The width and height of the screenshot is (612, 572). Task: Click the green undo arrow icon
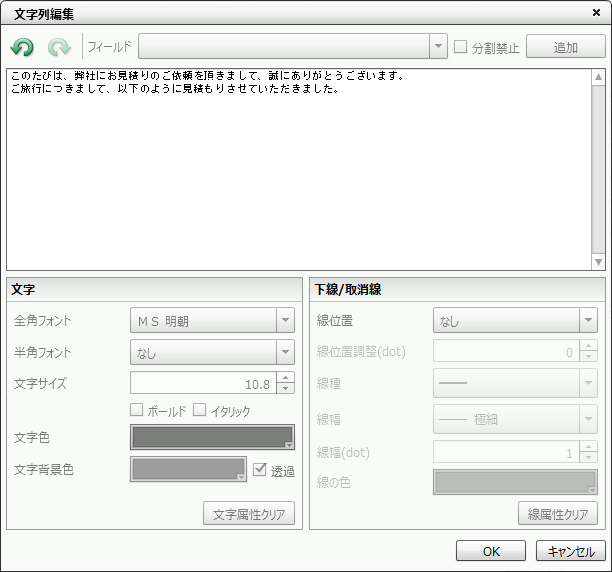(22, 47)
